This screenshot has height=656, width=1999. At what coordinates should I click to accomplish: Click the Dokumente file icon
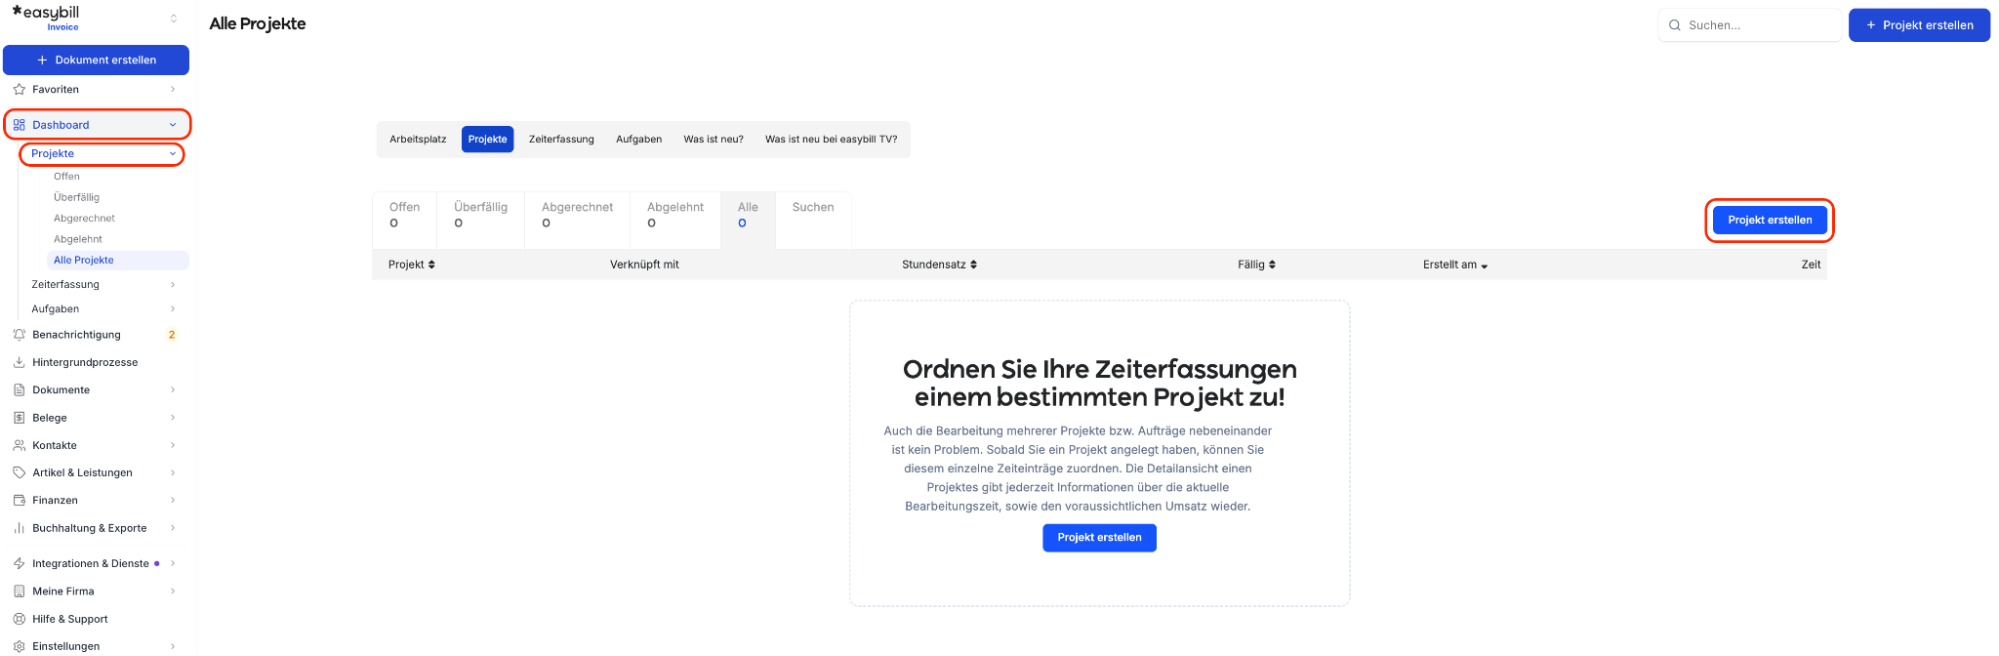(x=19, y=390)
